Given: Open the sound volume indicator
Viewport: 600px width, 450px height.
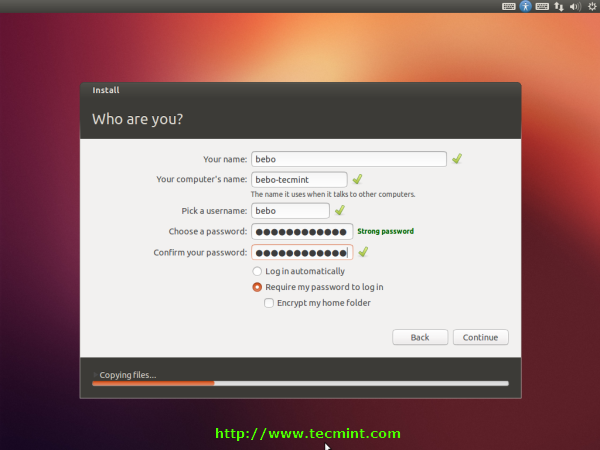Looking at the screenshot, I should (575, 7).
